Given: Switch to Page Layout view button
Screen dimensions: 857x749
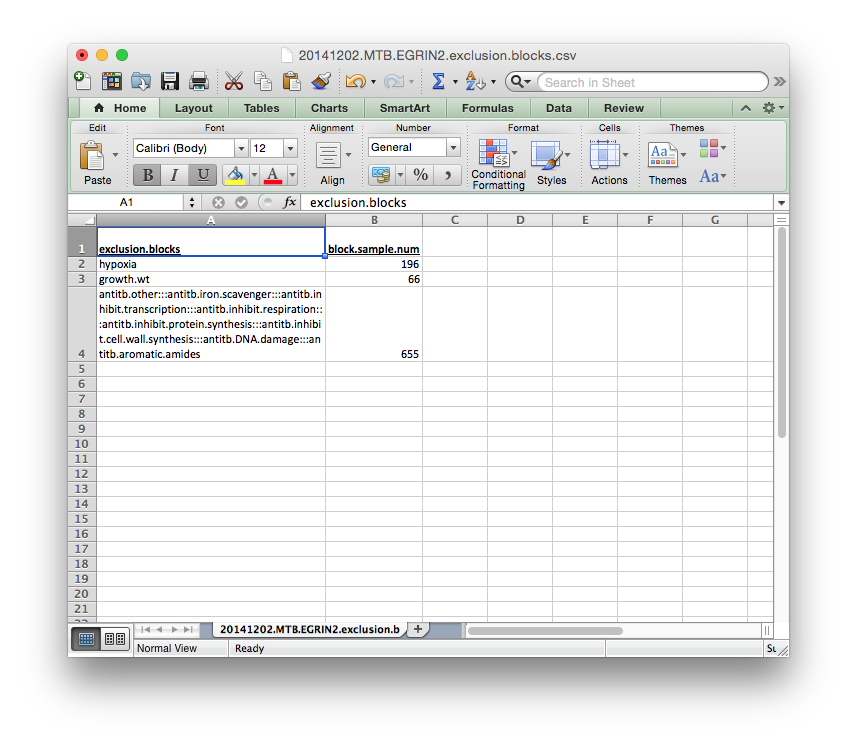Looking at the screenshot, I should coord(115,639).
